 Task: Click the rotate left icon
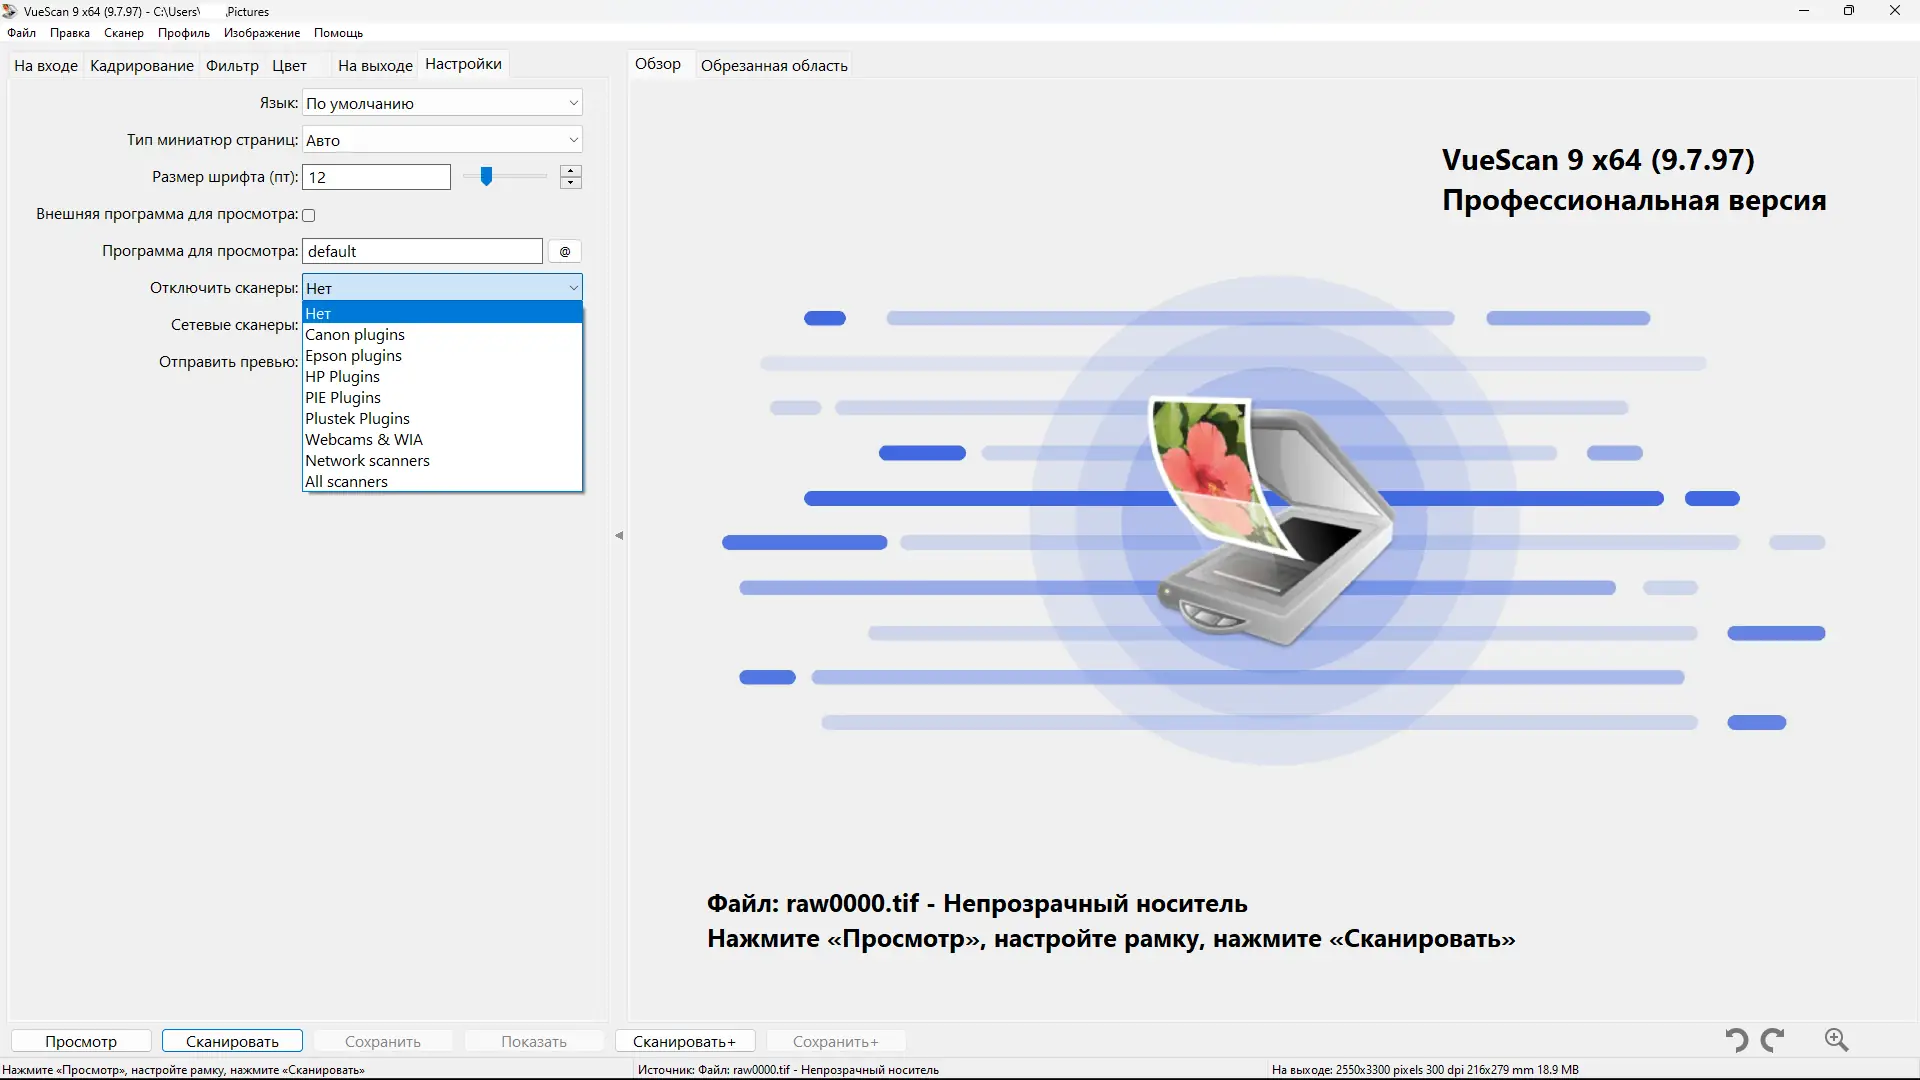tap(1737, 1040)
